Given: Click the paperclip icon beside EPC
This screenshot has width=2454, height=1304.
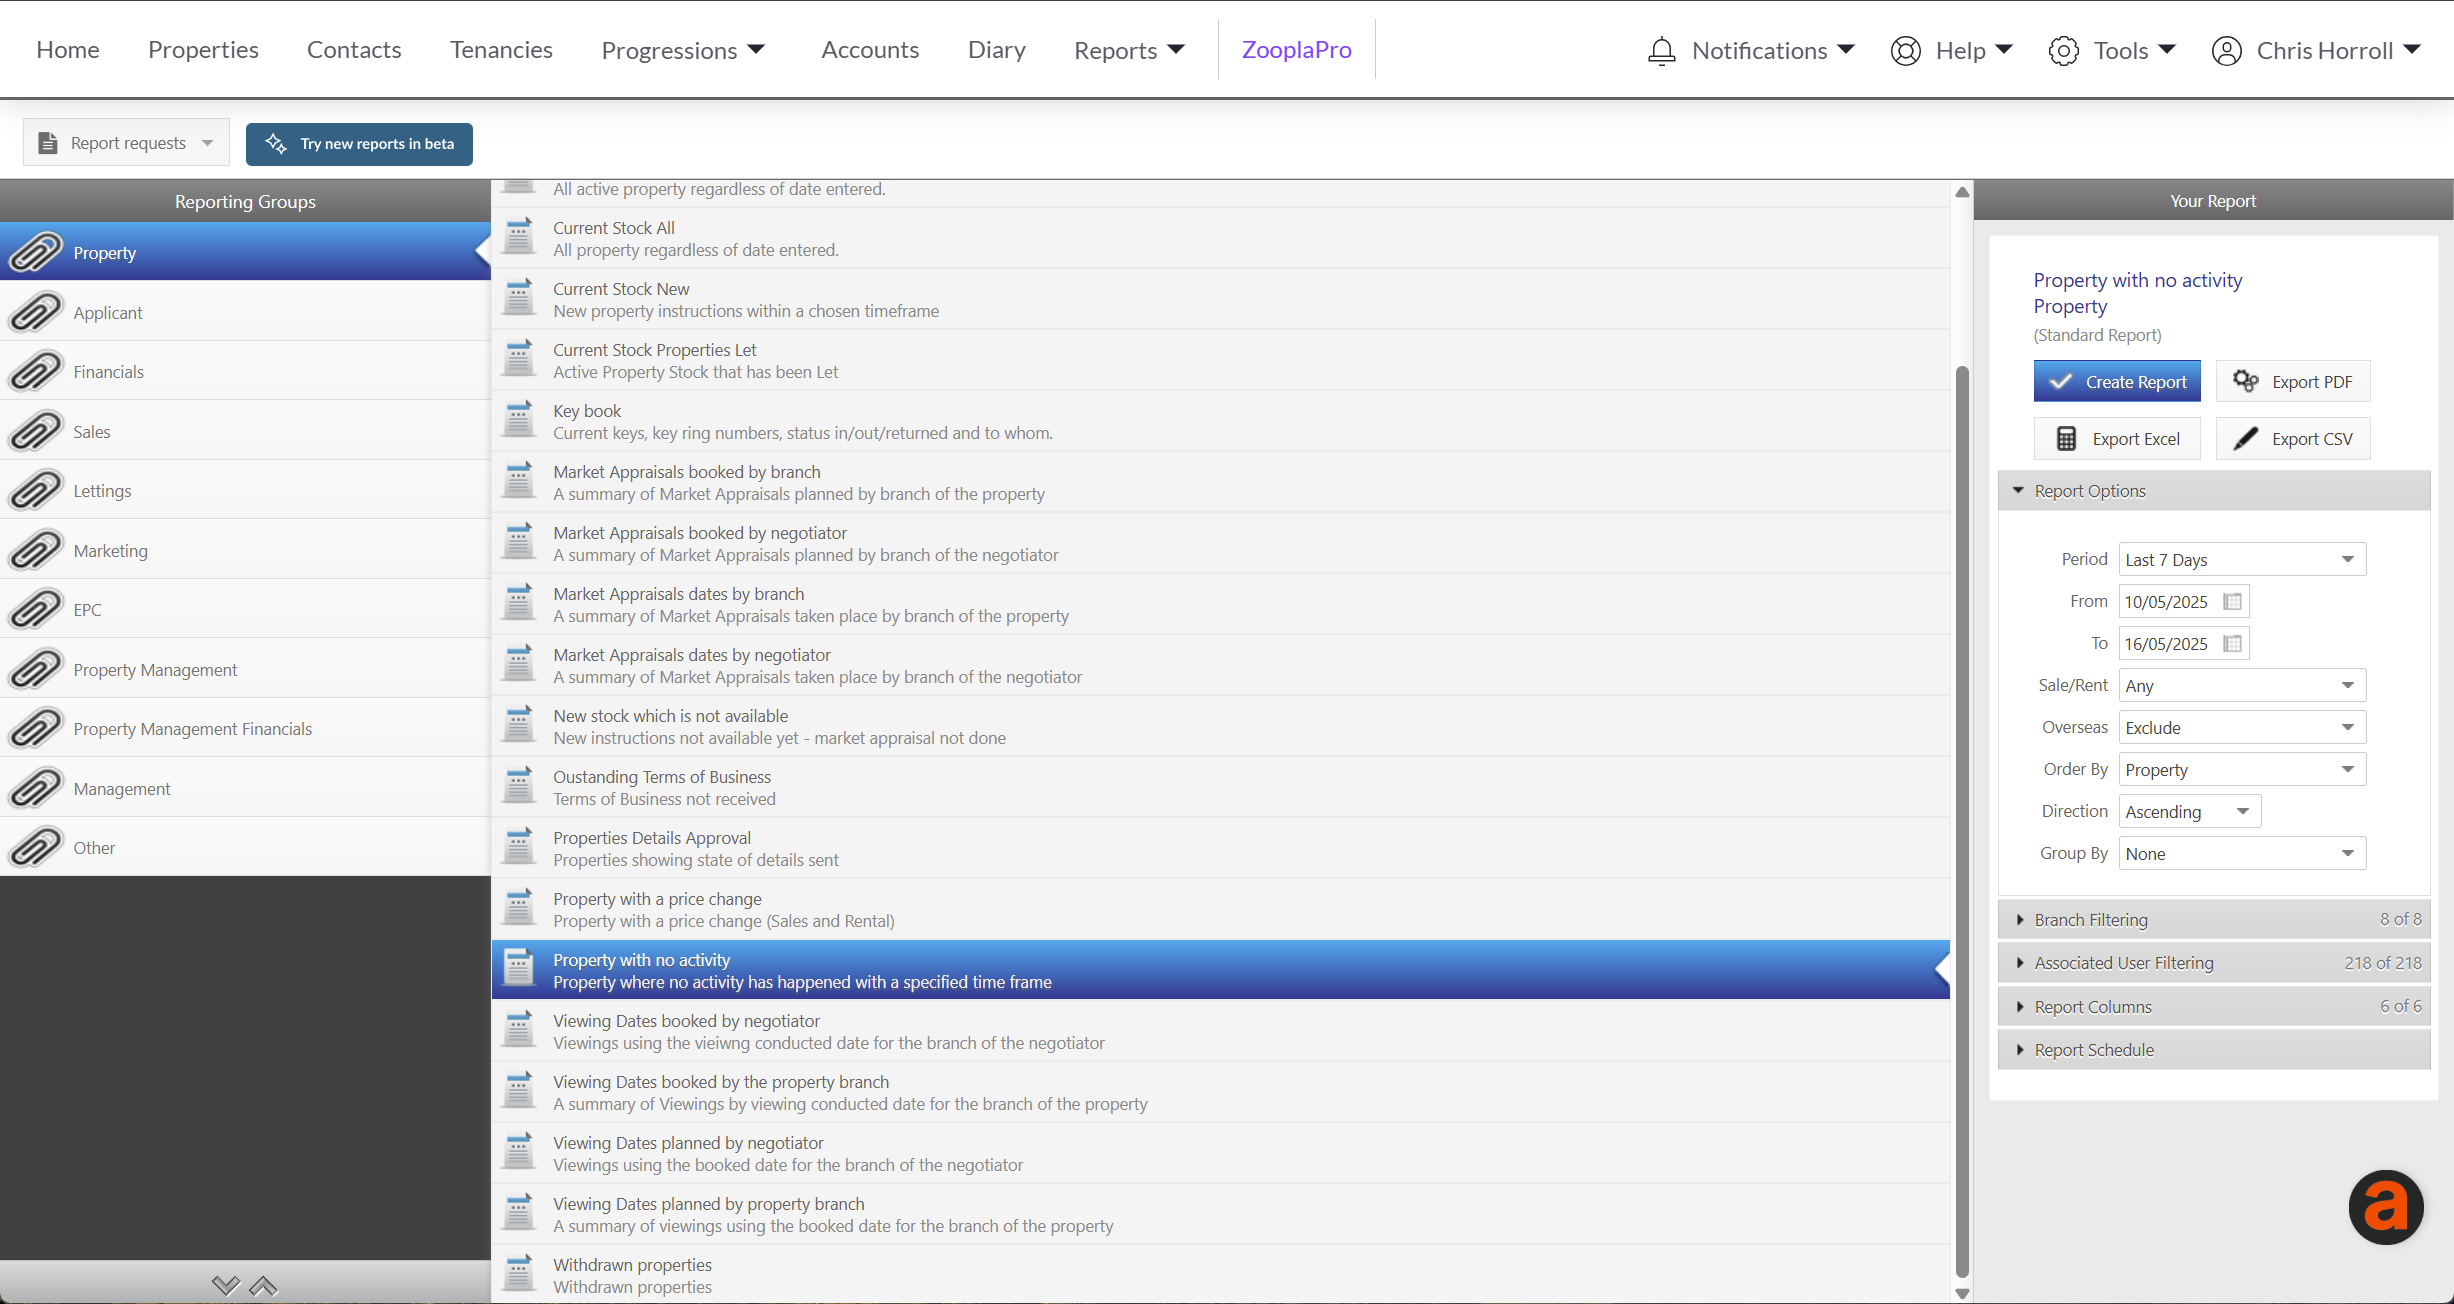Looking at the screenshot, I should point(35,609).
